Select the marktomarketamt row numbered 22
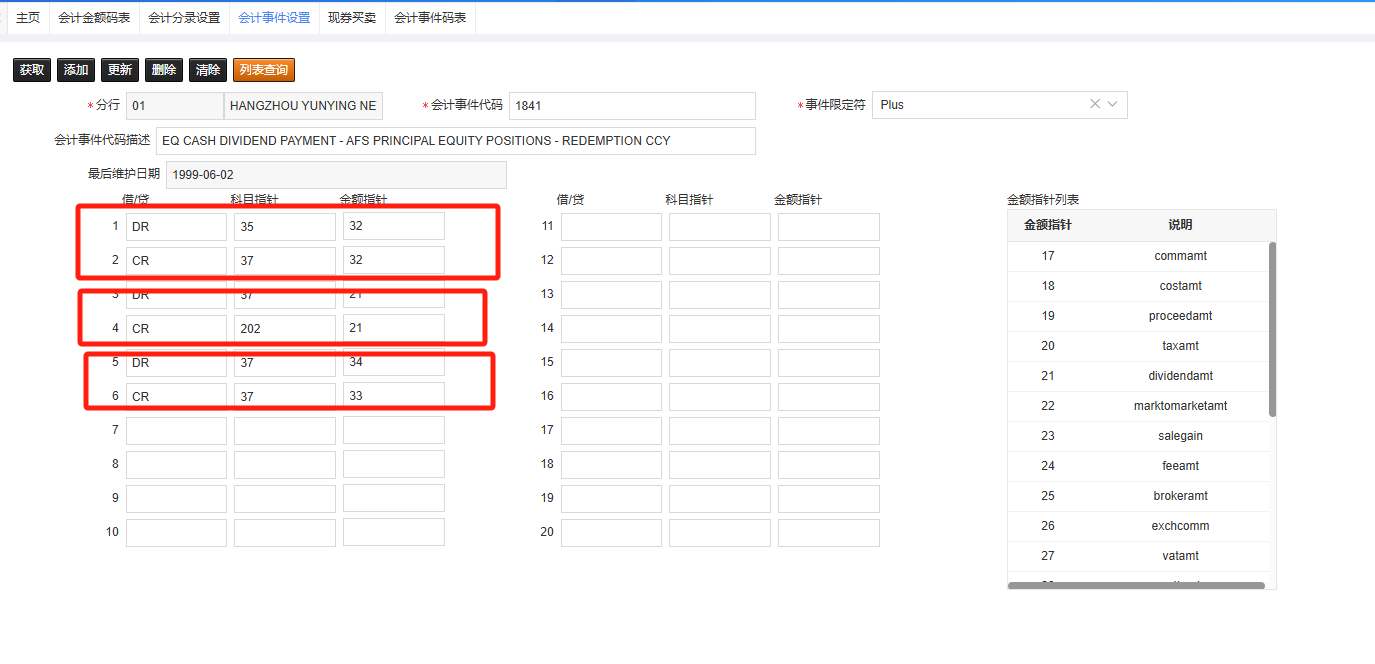This screenshot has width=1375, height=664. coord(1138,406)
